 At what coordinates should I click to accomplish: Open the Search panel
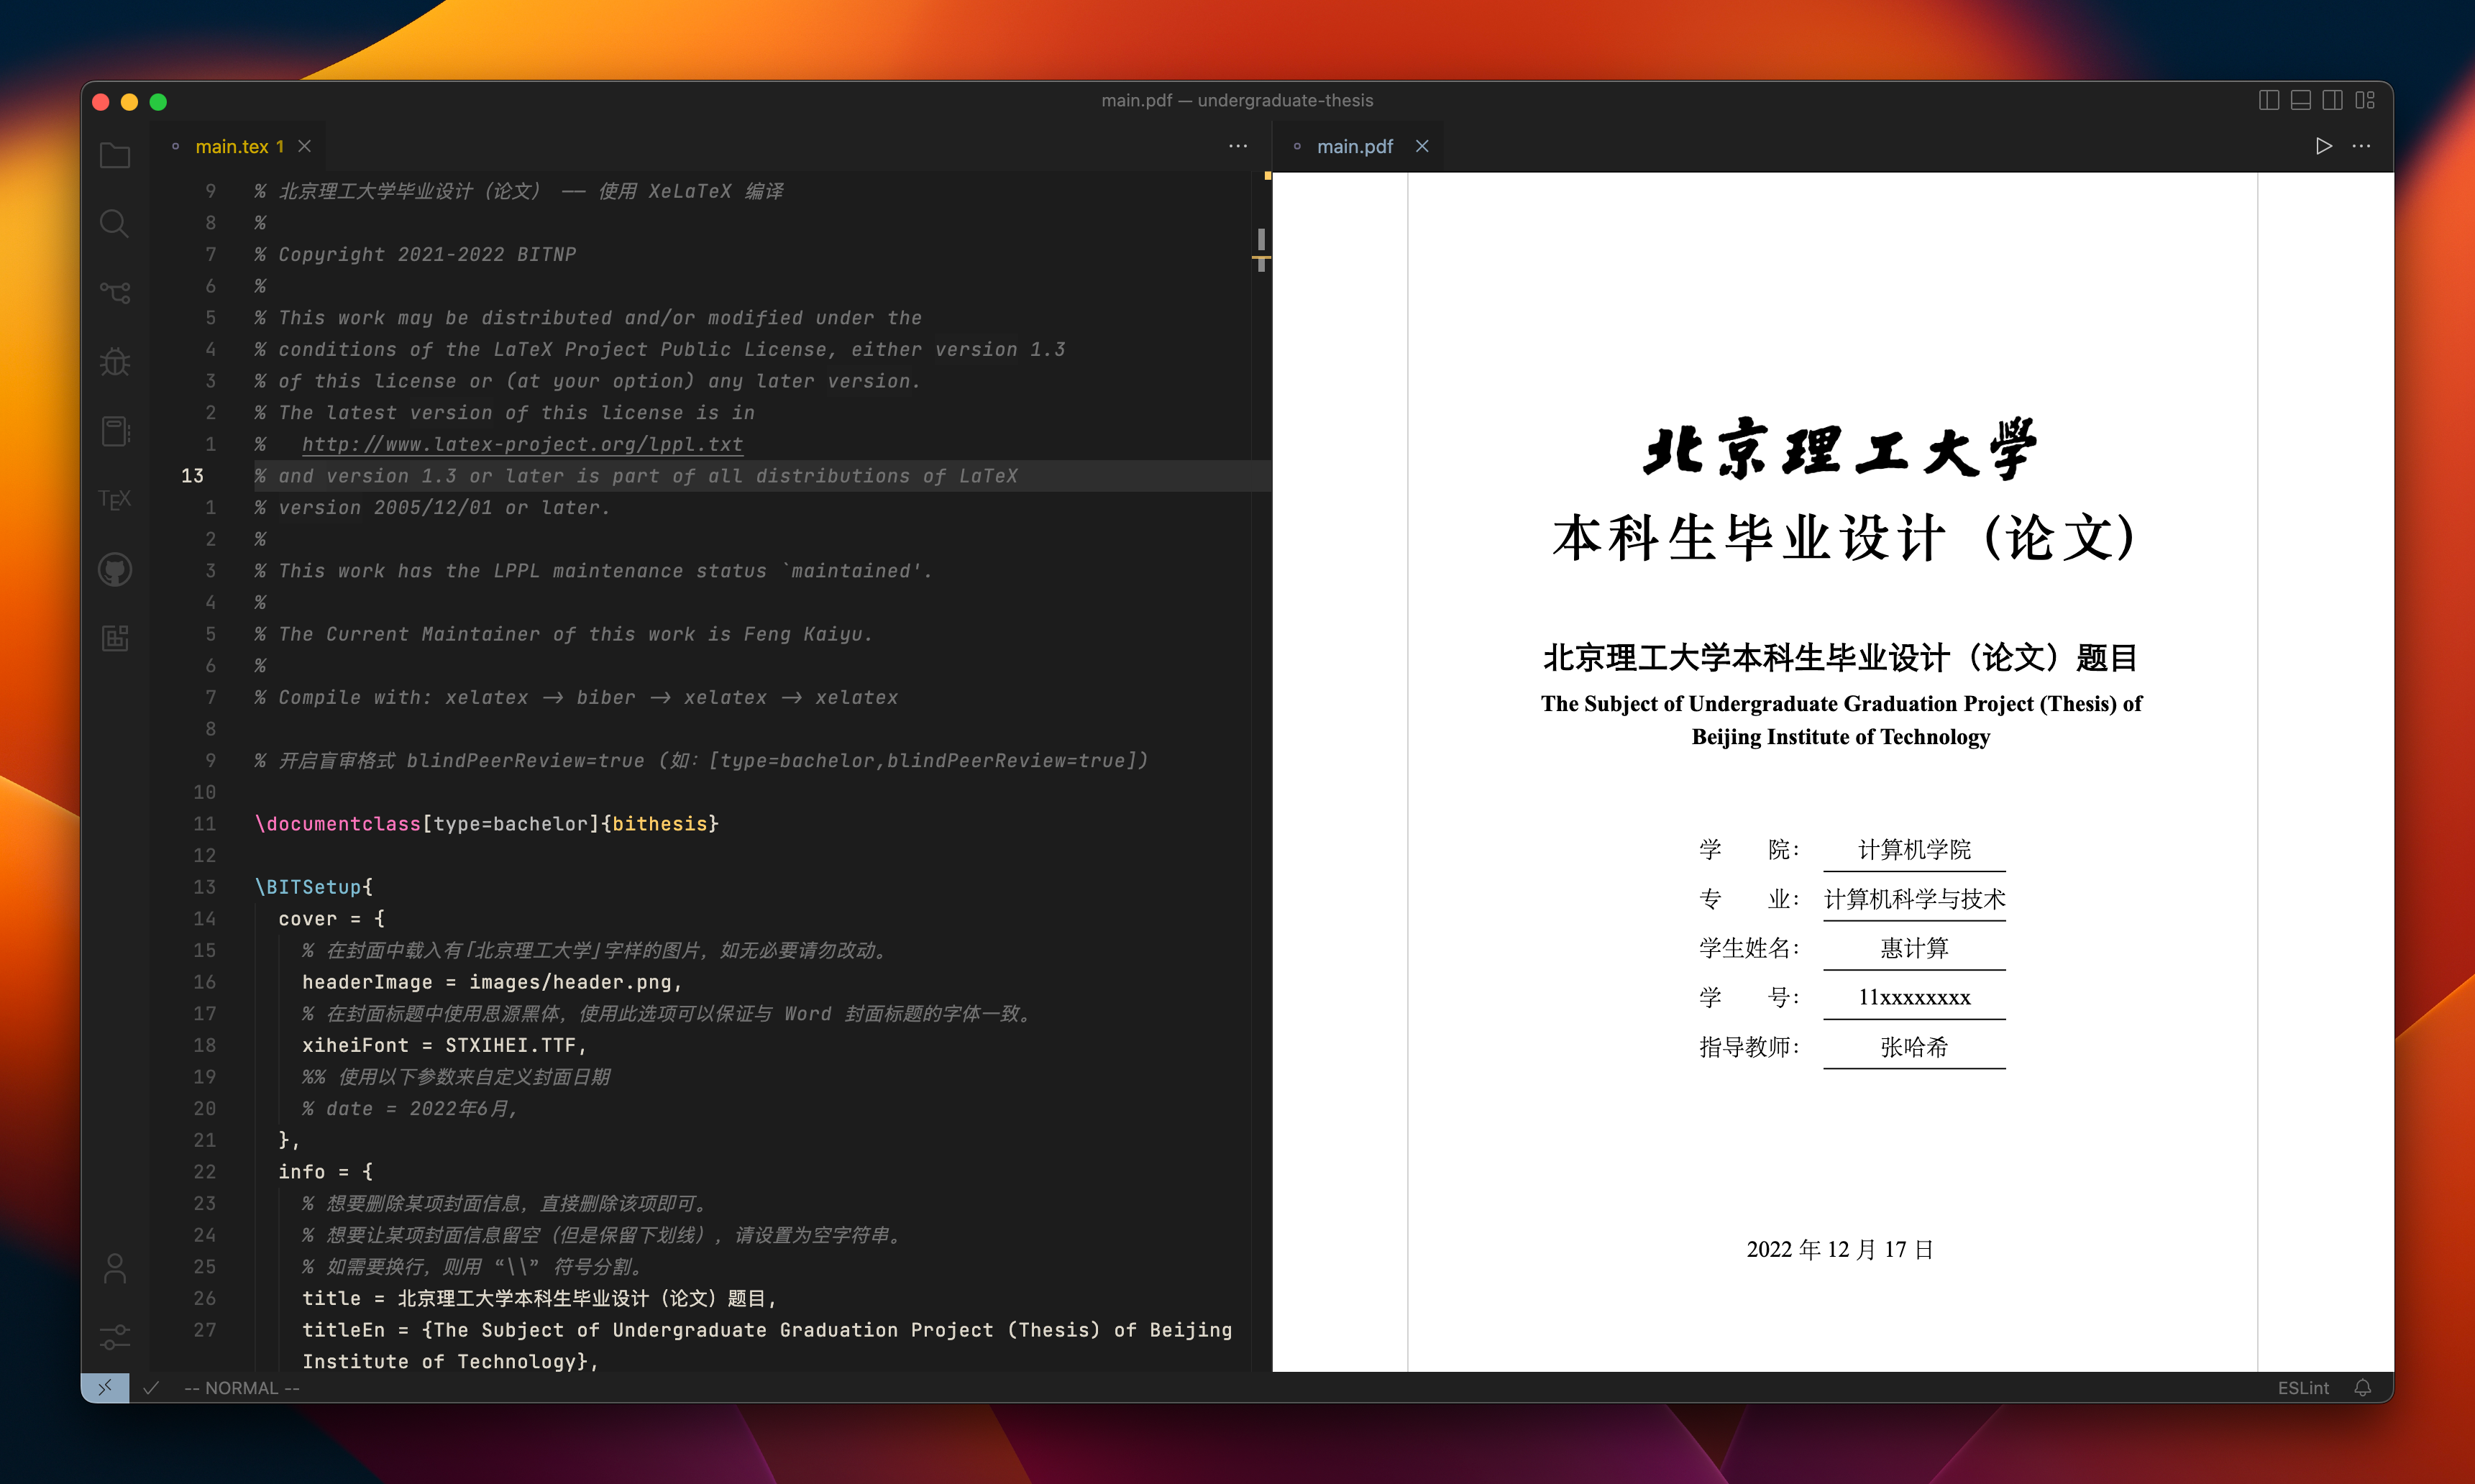[x=114, y=223]
